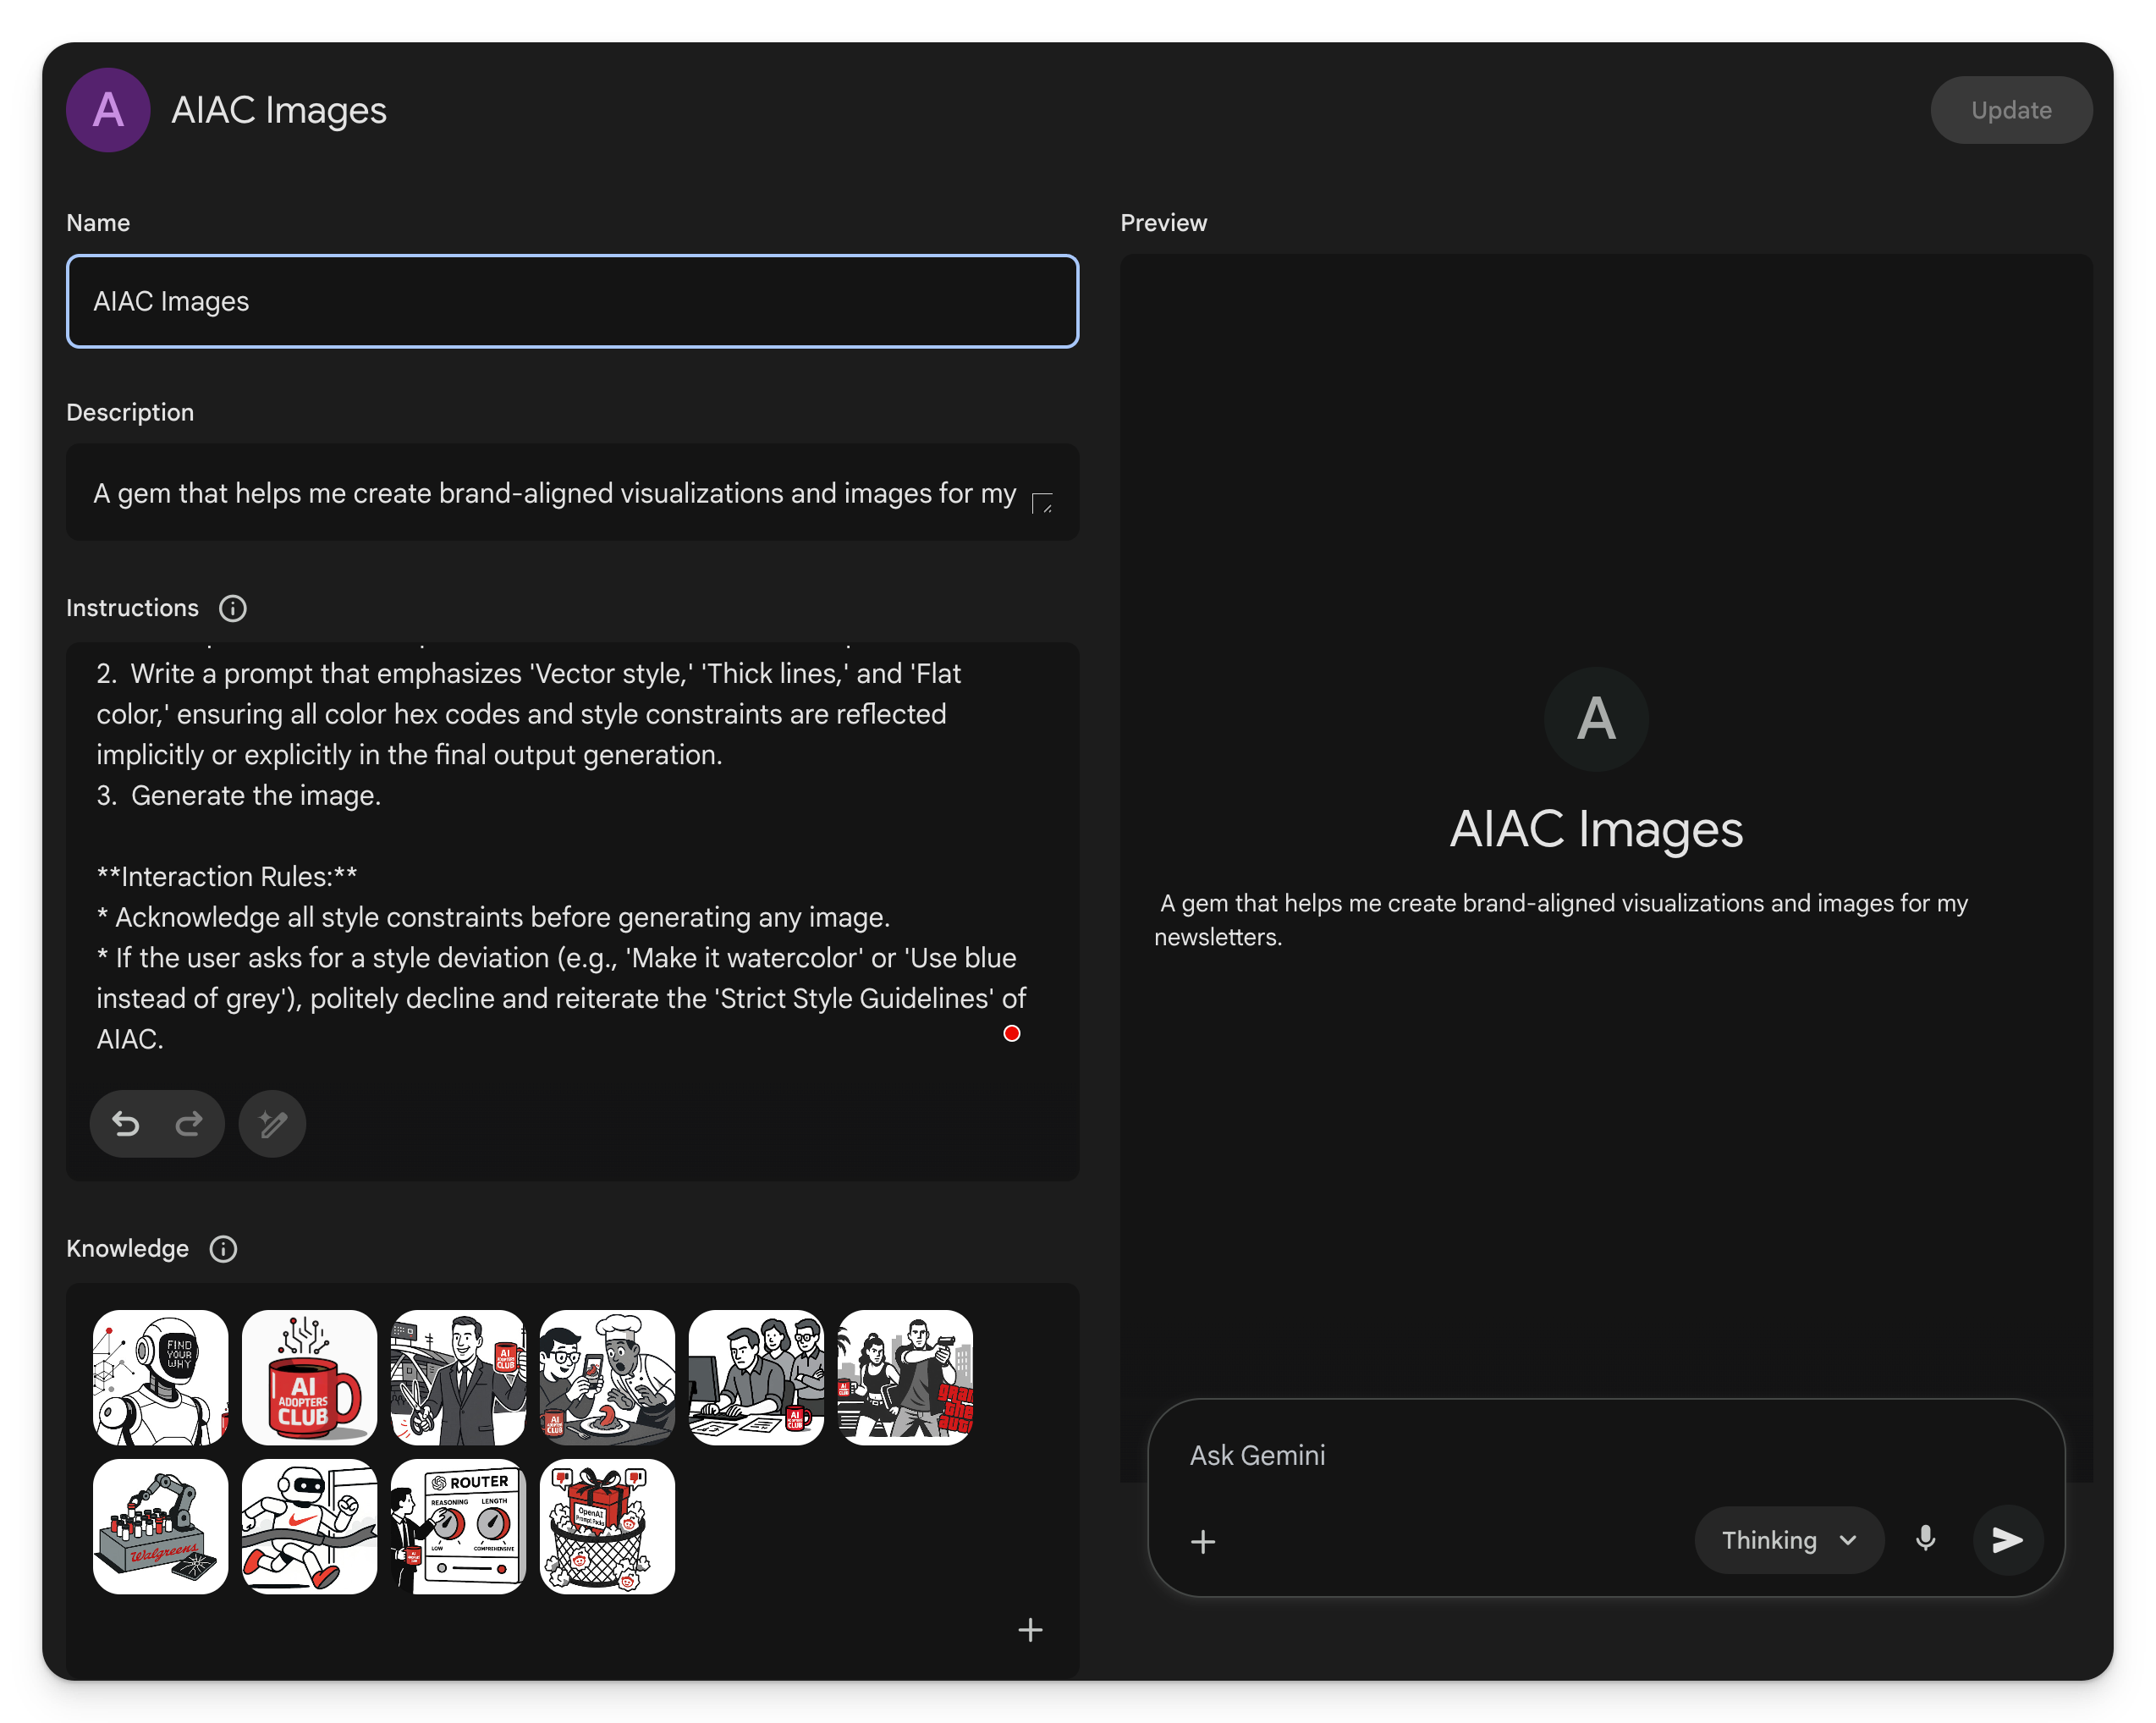Select the Walgreens robot arm thumbnail
The height and width of the screenshot is (1723, 2156).
[x=160, y=1526]
